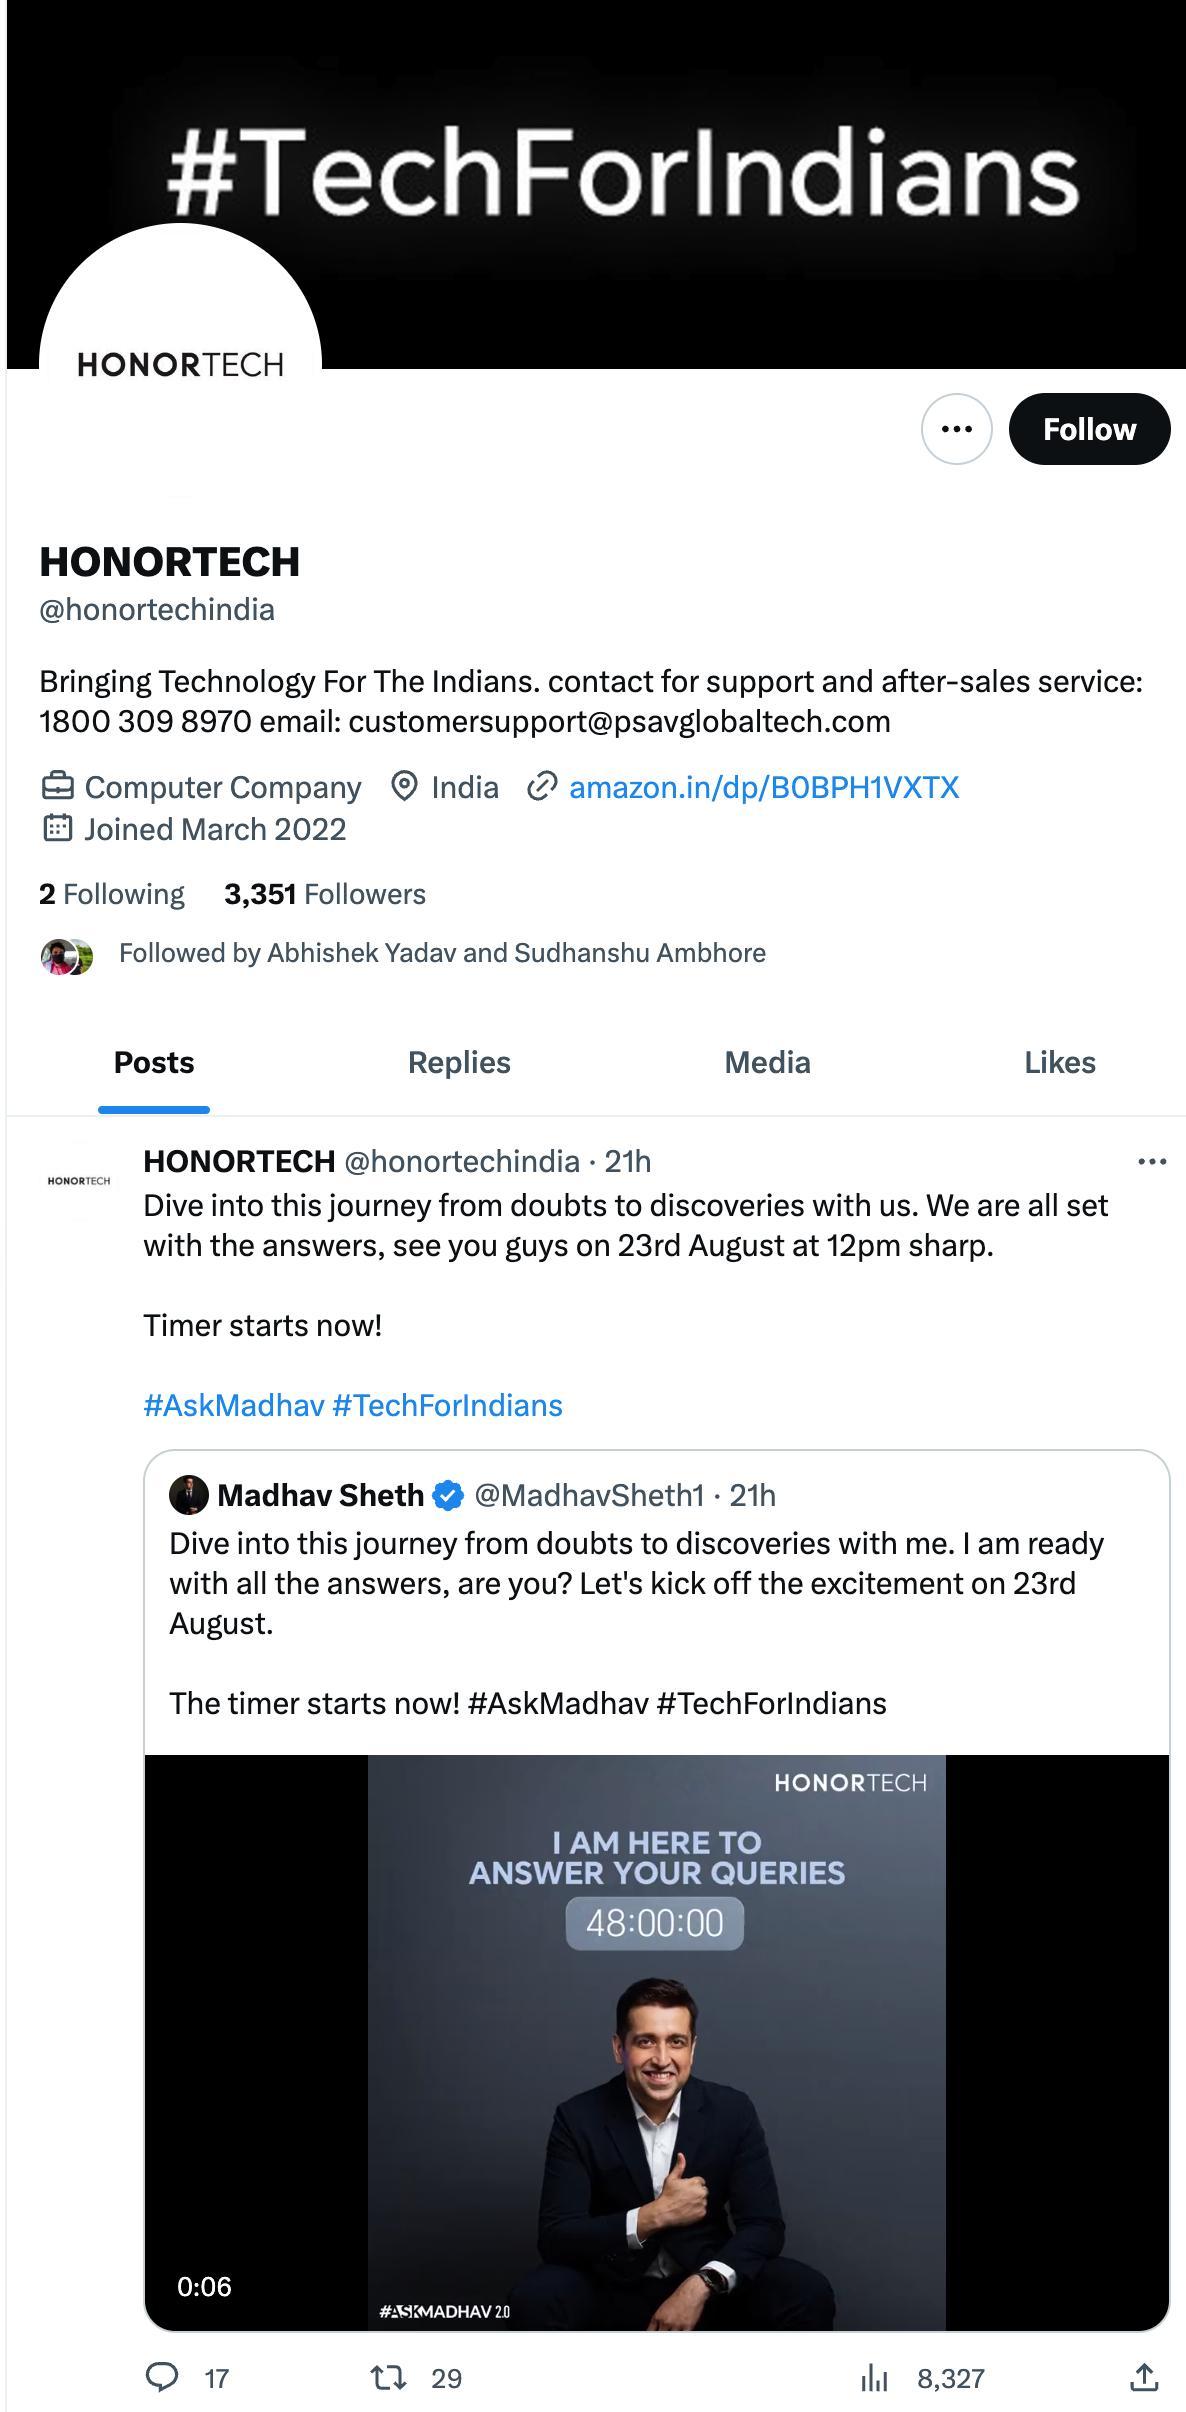The image size is (1186, 2412).
Task: Open the amazon.in product link
Action: click(x=763, y=787)
